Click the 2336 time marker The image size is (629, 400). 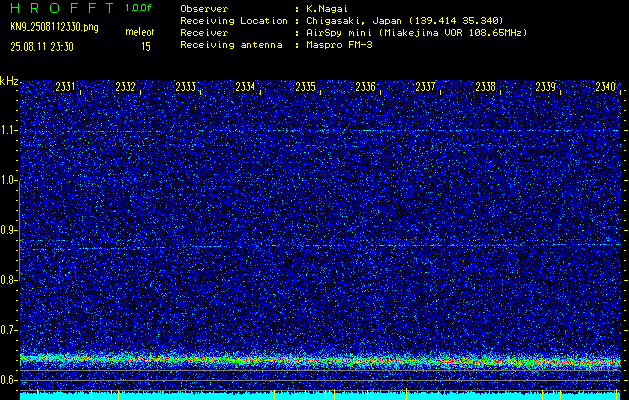(365, 87)
